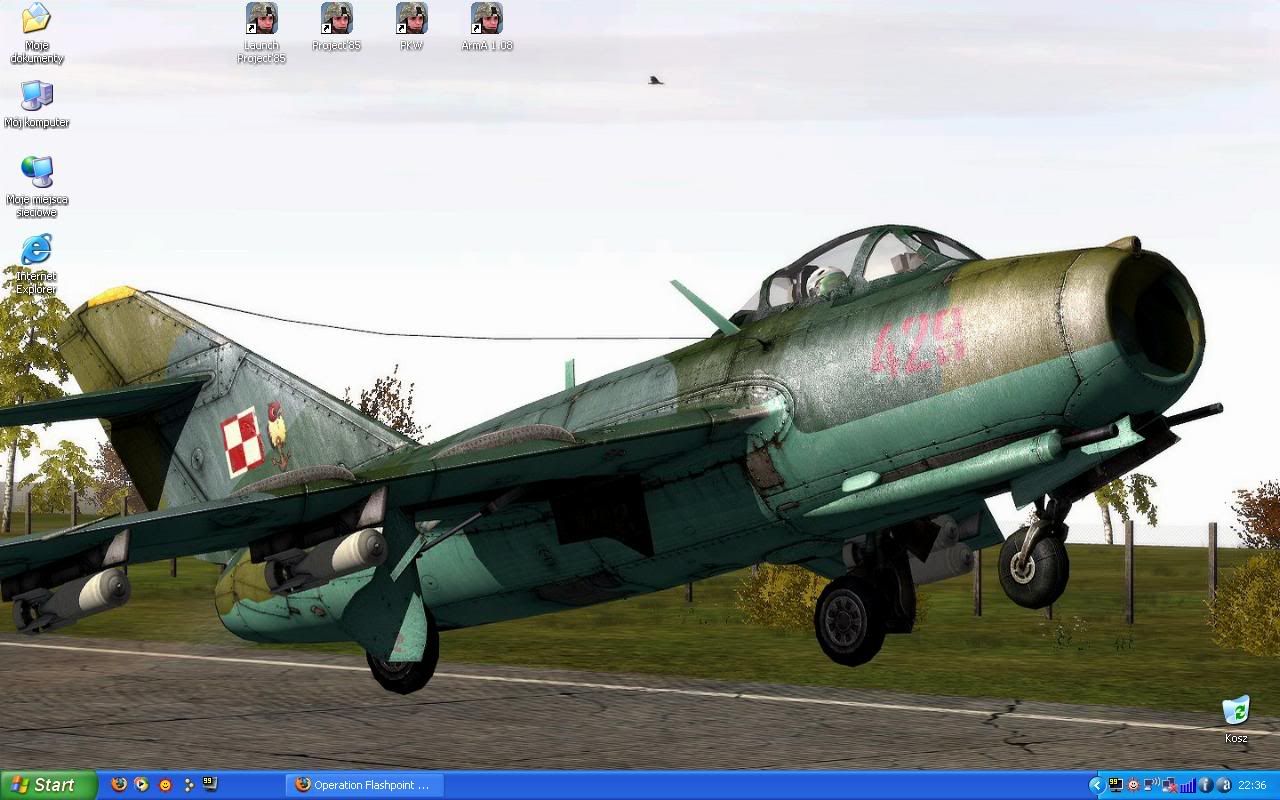
Task: Click the monitor 99 Quick Launch icon
Action: [210, 785]
